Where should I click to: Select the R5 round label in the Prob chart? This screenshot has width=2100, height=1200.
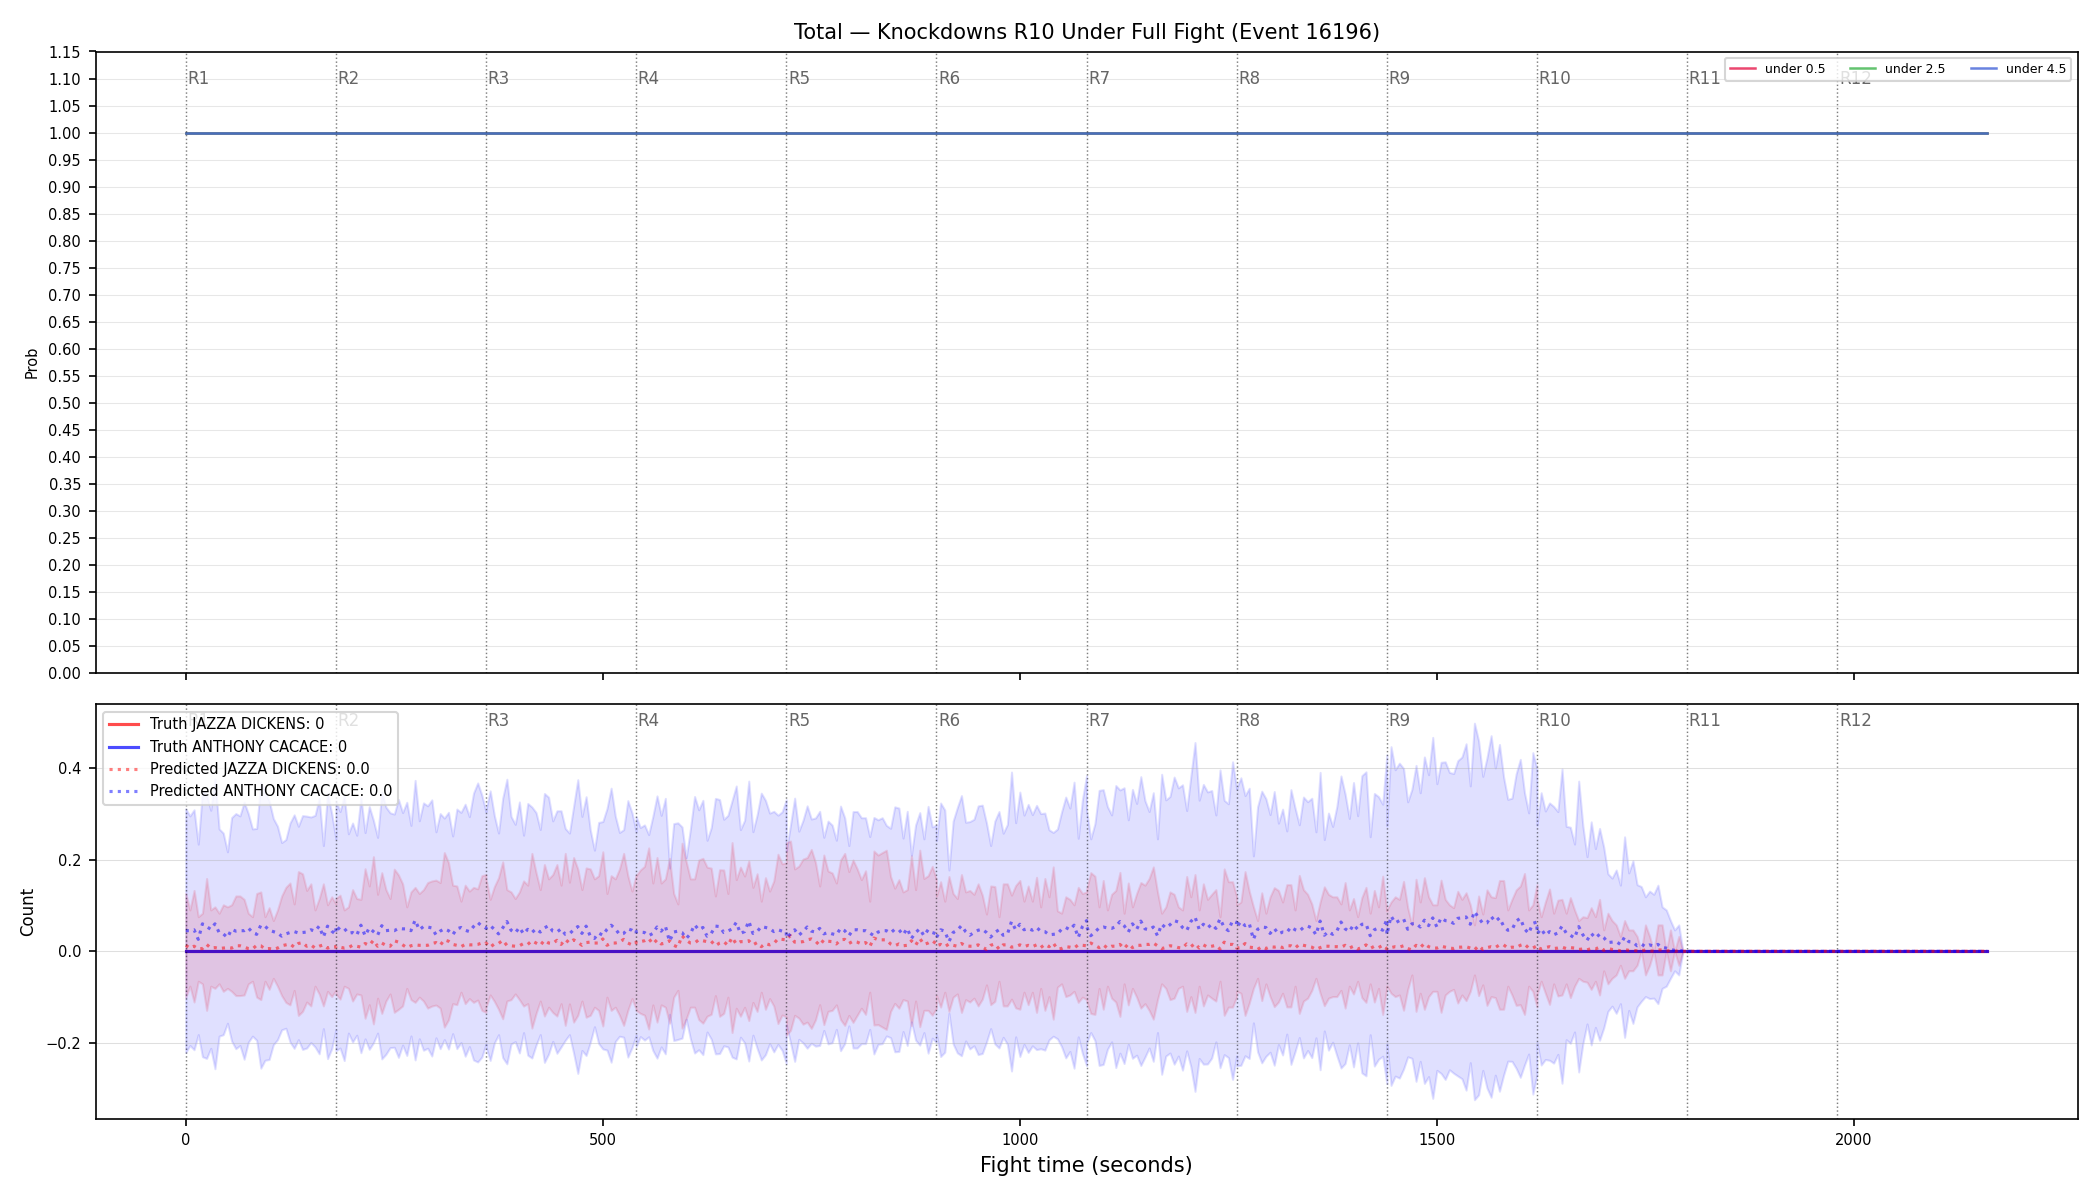[x=799, y=78]
